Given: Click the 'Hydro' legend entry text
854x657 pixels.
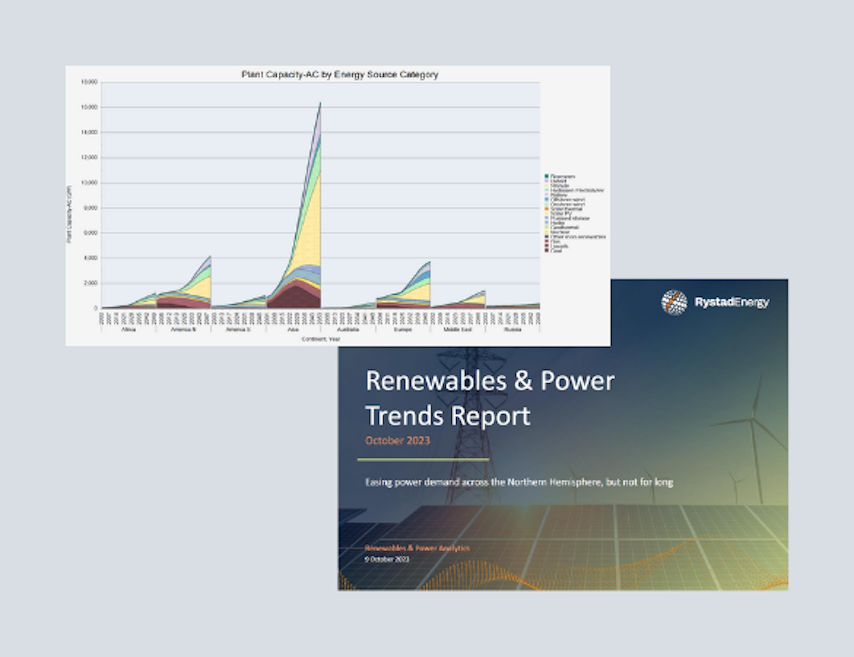Looking at the screenshot, I should pyautogui.click(x=558, y=223).
